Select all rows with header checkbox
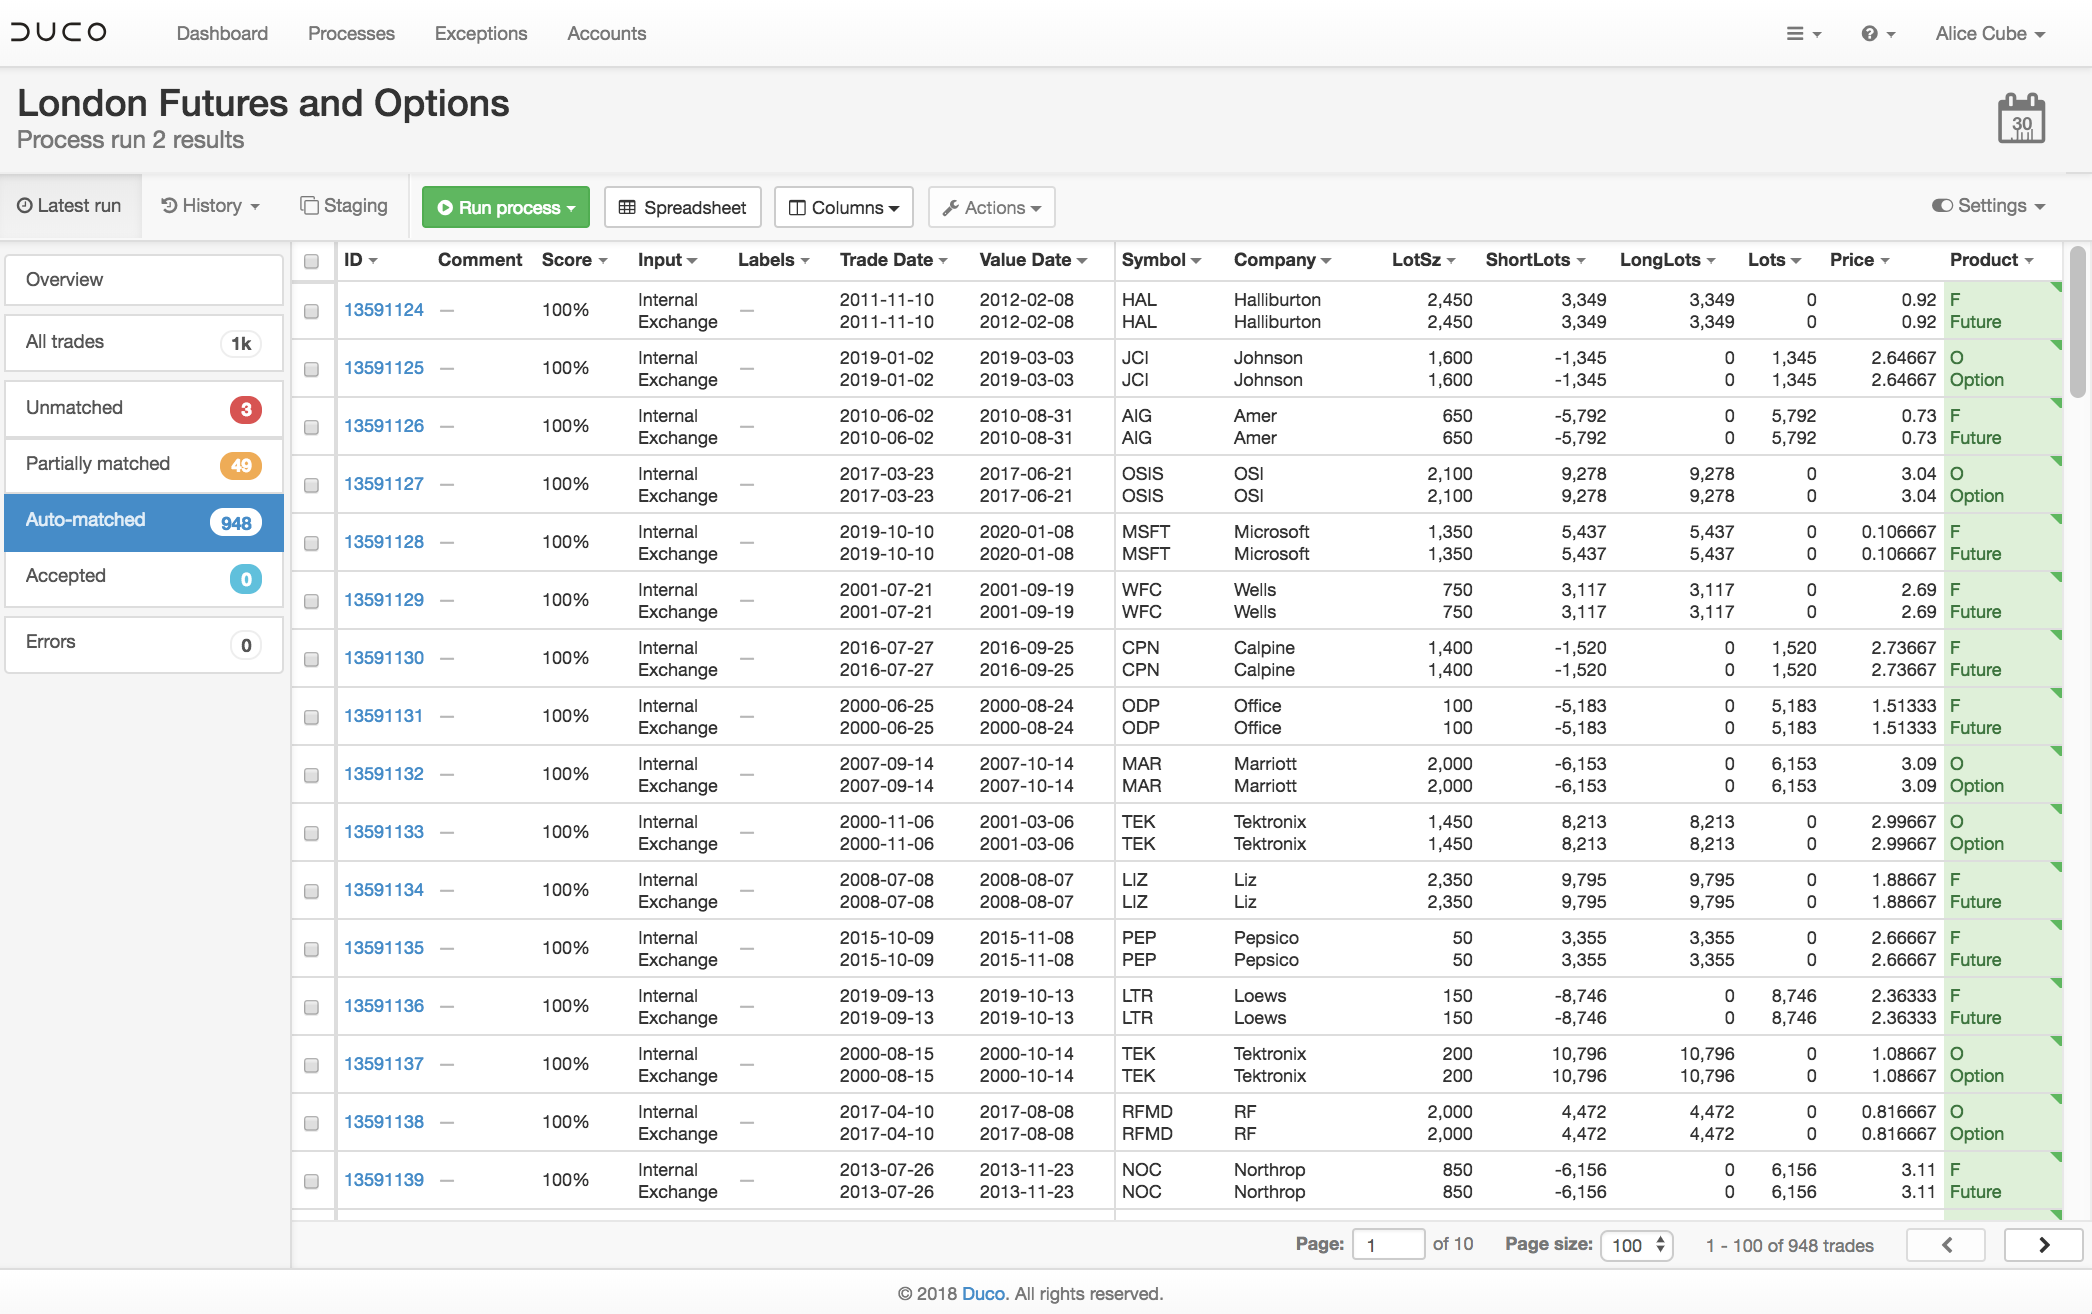Image resolution: width=2092 pixels, height=1314 pixels. coord(311,261)
